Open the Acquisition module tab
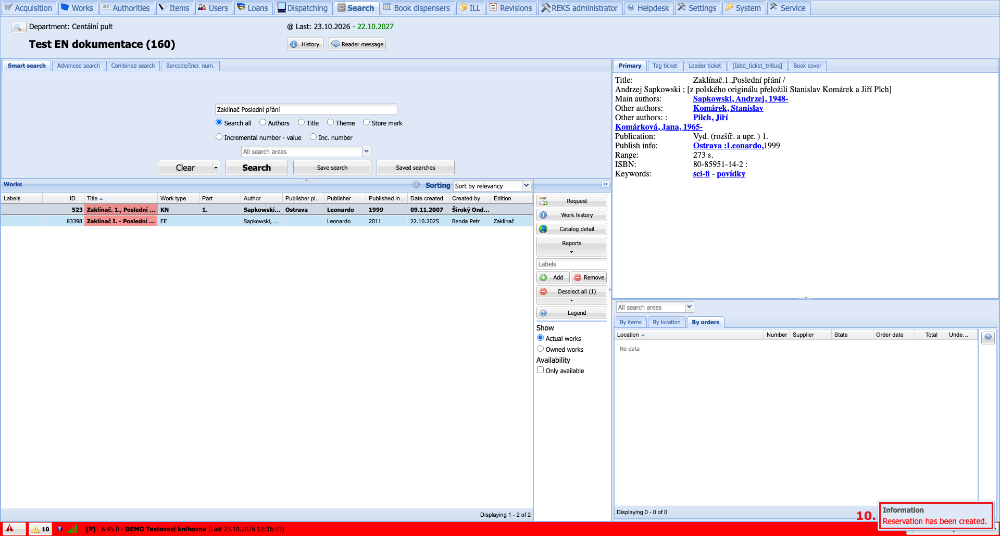 pyautogui.click(x=29, y=8)
